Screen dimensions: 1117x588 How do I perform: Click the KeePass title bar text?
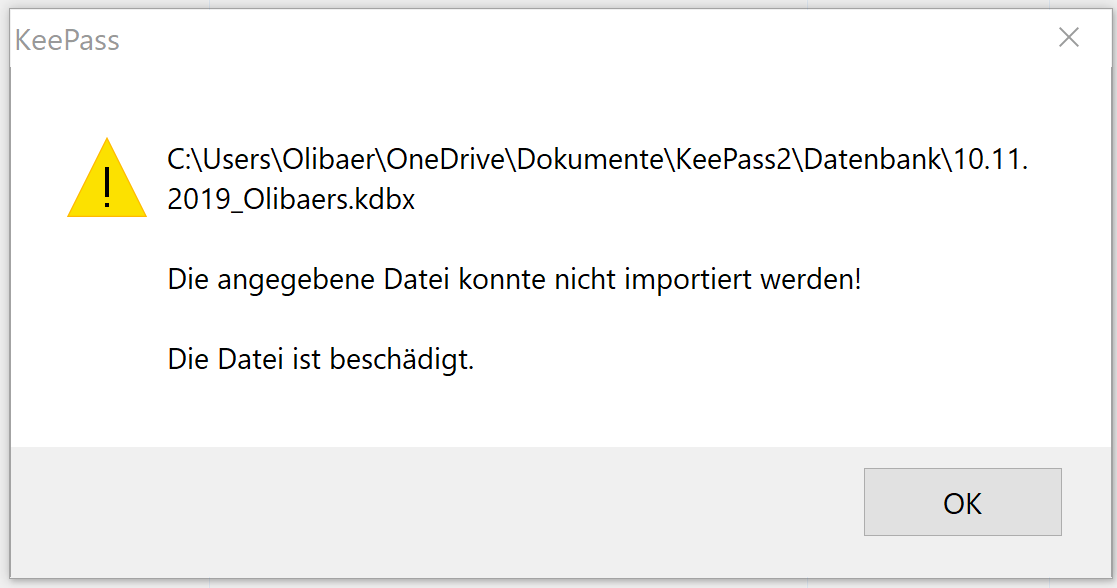click(67, 41)
